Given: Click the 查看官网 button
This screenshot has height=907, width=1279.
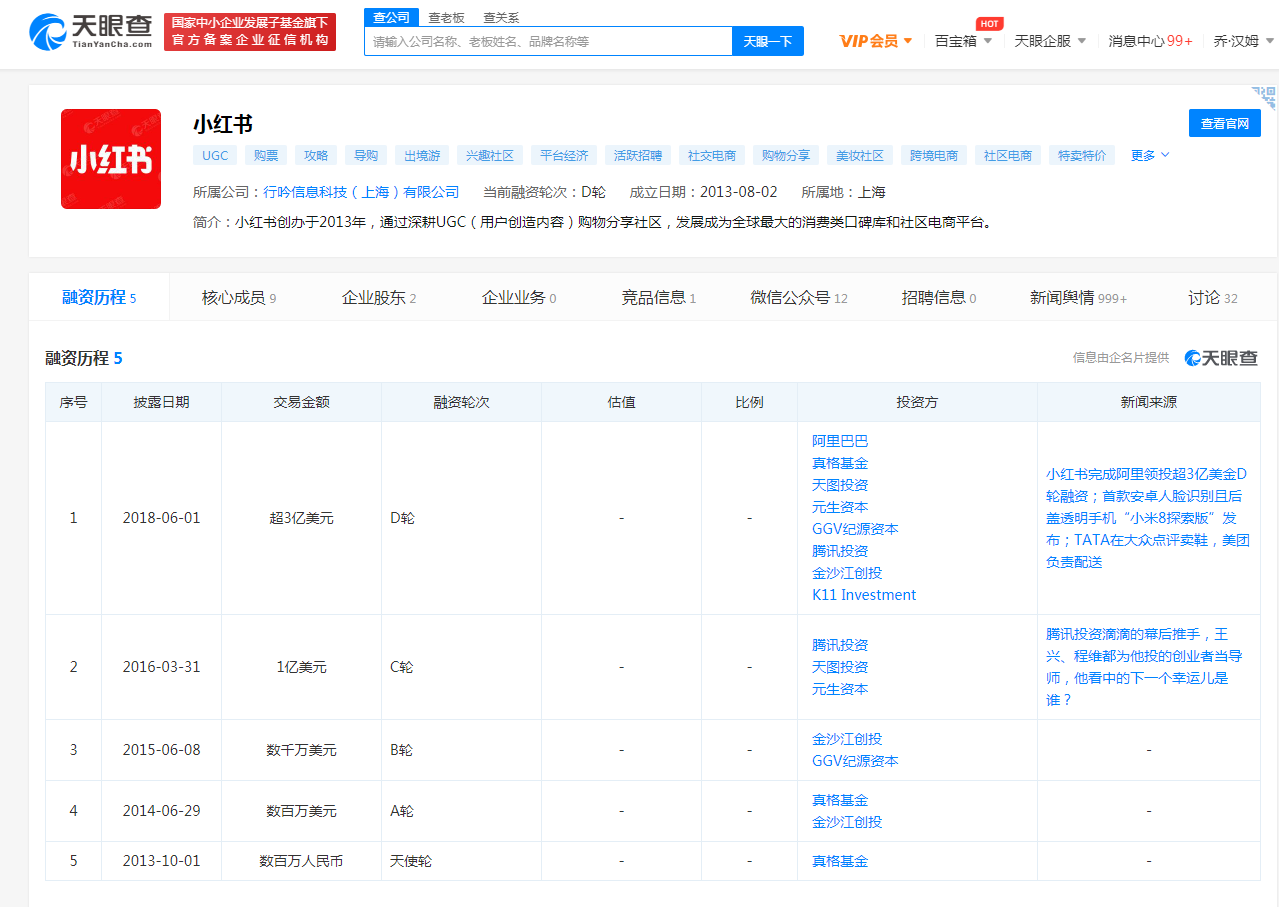Looking at the screenshot, I should pyautogui.click(x=1225, y=123).
